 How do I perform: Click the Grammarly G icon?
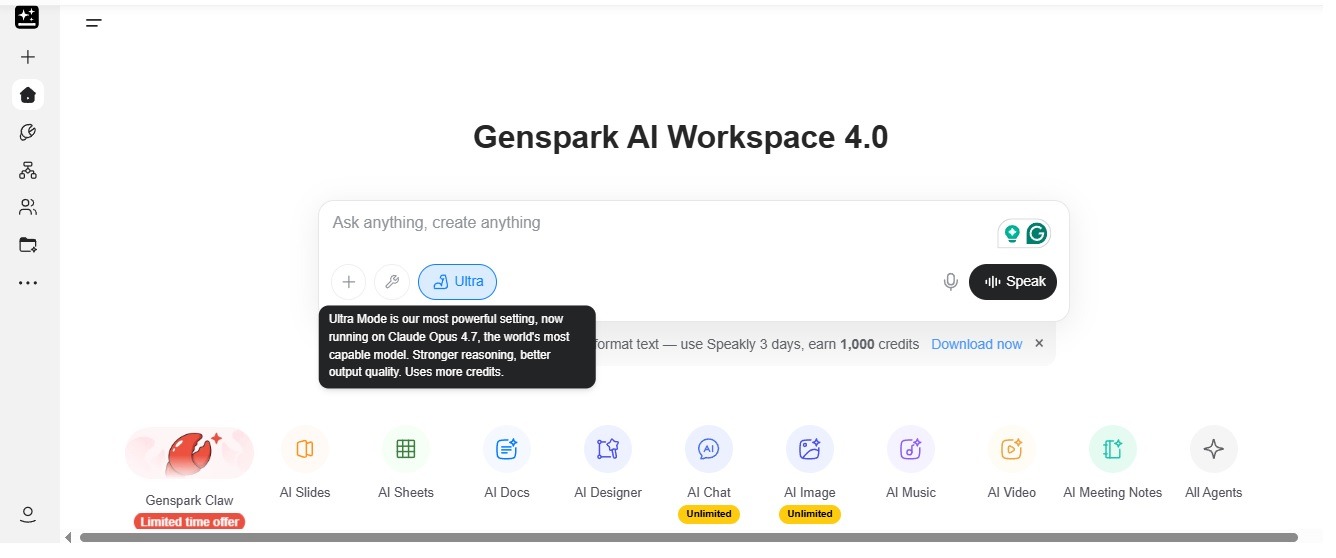(x=1037, y=234)
